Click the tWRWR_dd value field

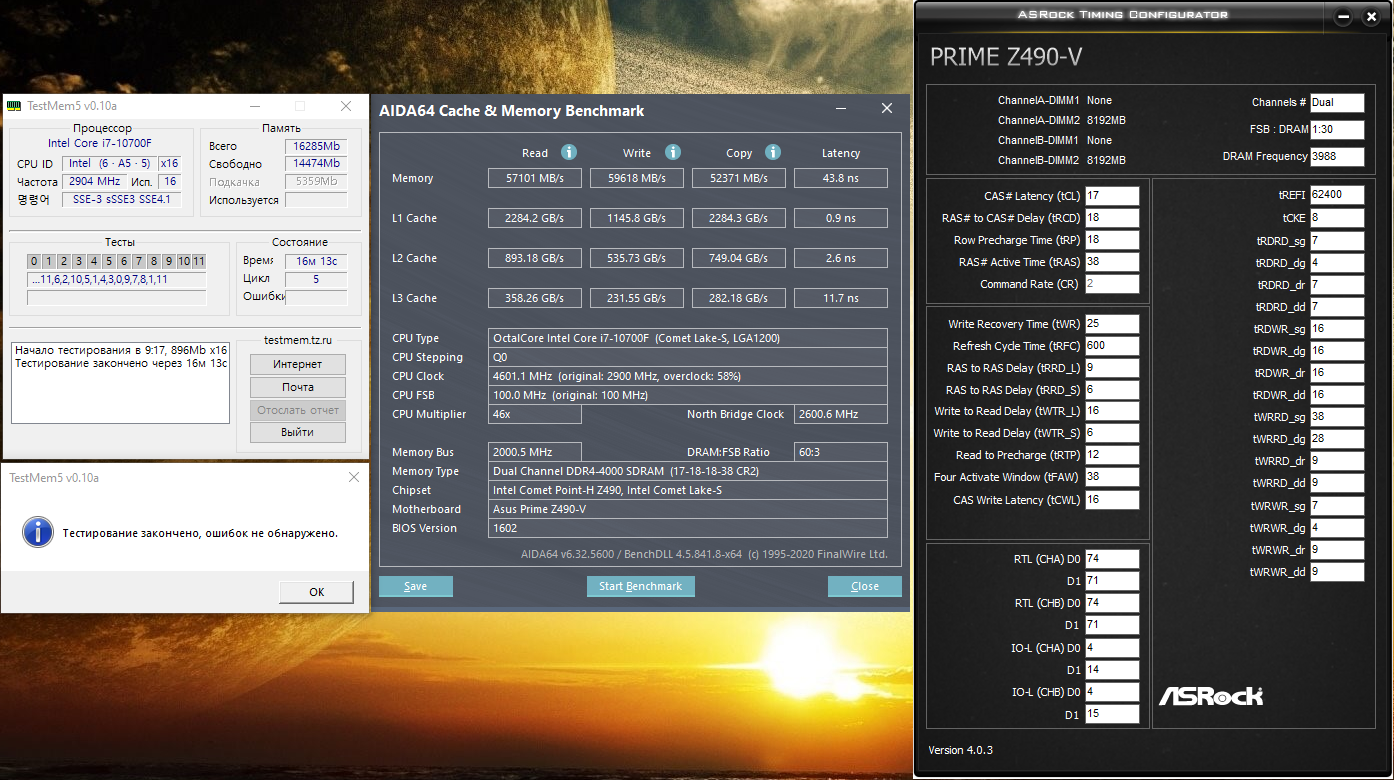coord(1337,572)
